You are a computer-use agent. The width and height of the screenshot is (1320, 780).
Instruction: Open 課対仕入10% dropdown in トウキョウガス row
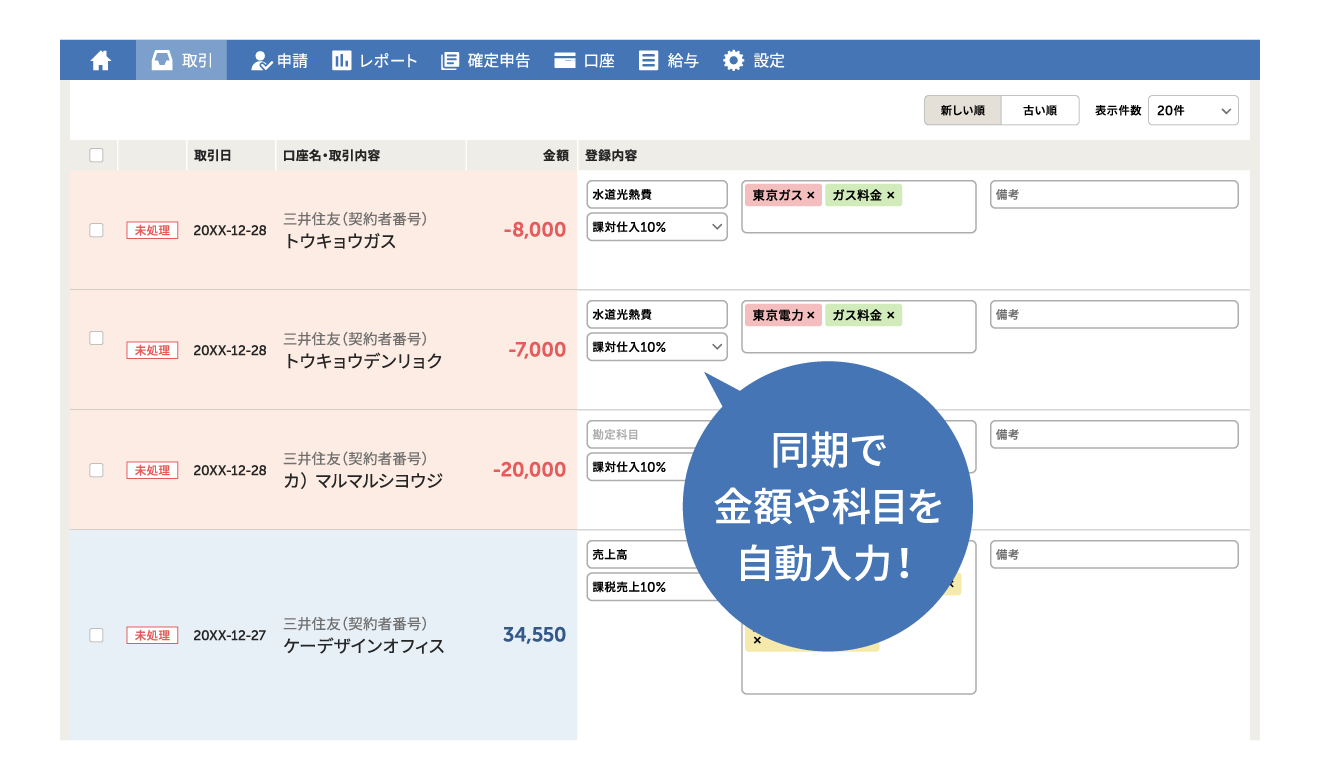click(657, 227)
